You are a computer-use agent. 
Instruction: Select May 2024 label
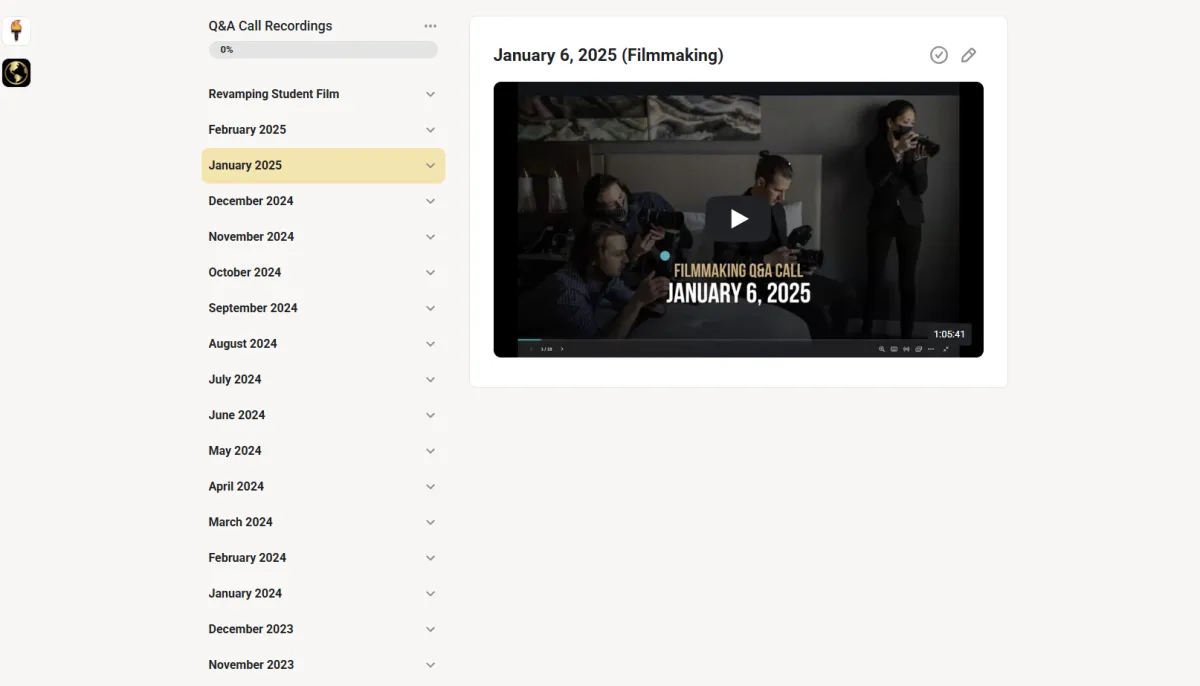click(235, 451)
